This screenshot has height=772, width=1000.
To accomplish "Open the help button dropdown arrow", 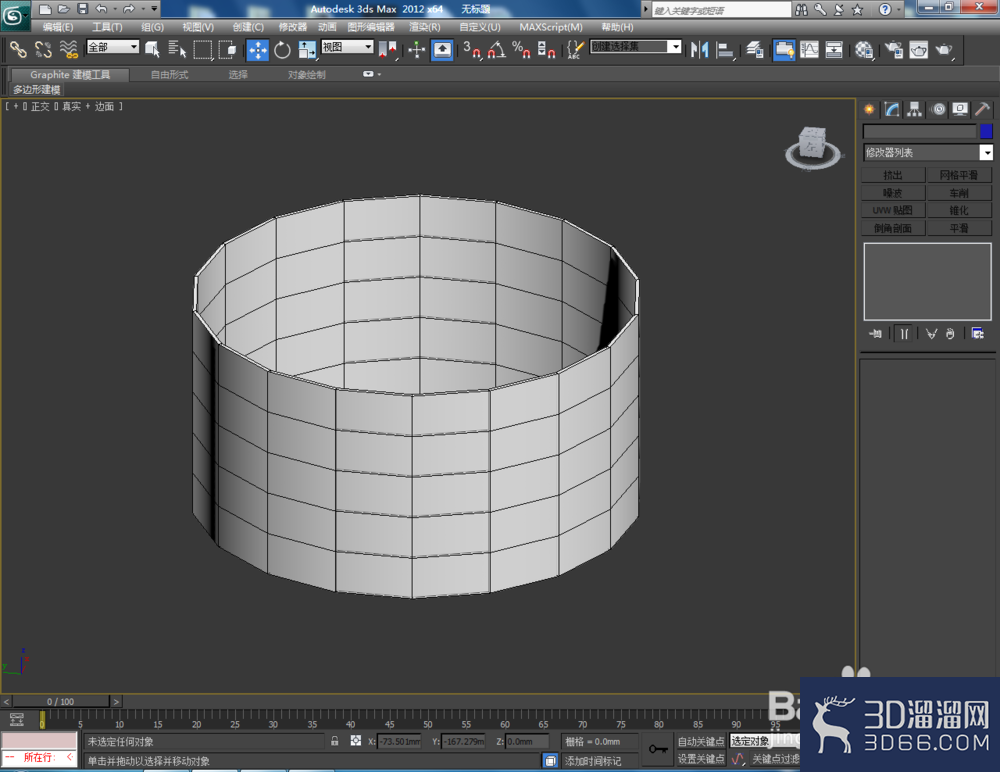I will pos(899,9).
